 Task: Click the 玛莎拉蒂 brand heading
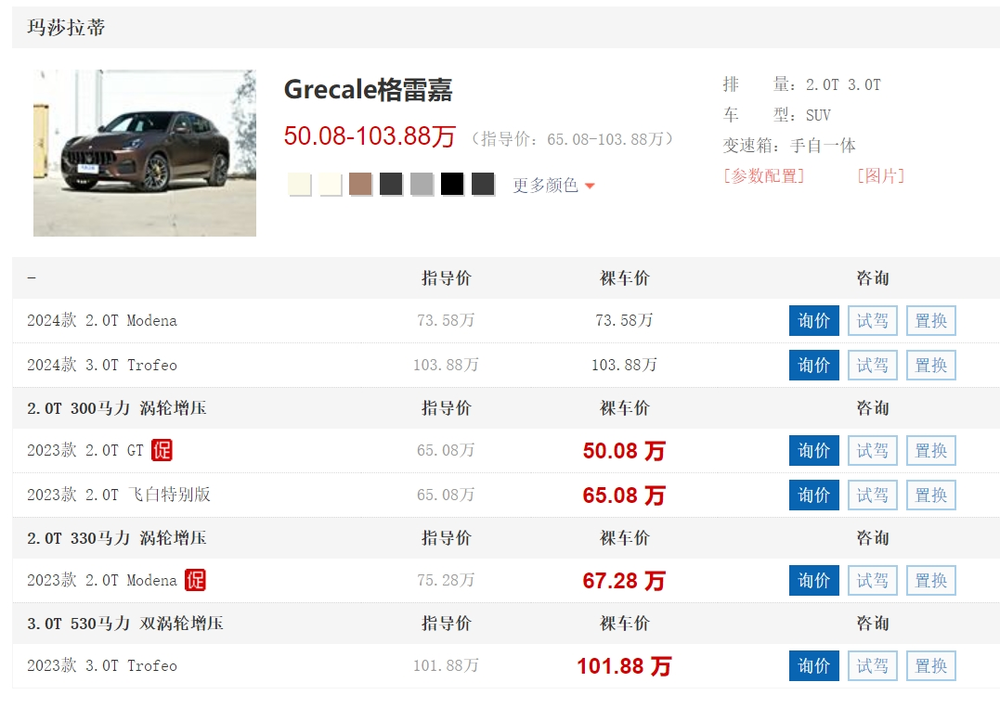[66, 27]
